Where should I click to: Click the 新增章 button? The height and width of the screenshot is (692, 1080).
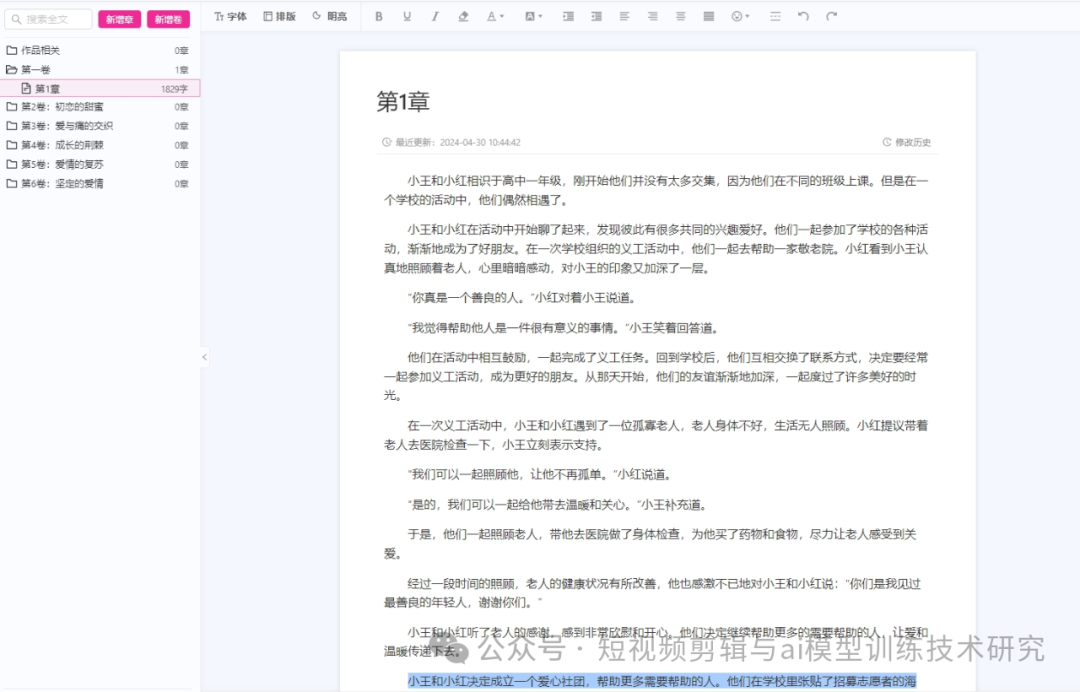[119, 19]
